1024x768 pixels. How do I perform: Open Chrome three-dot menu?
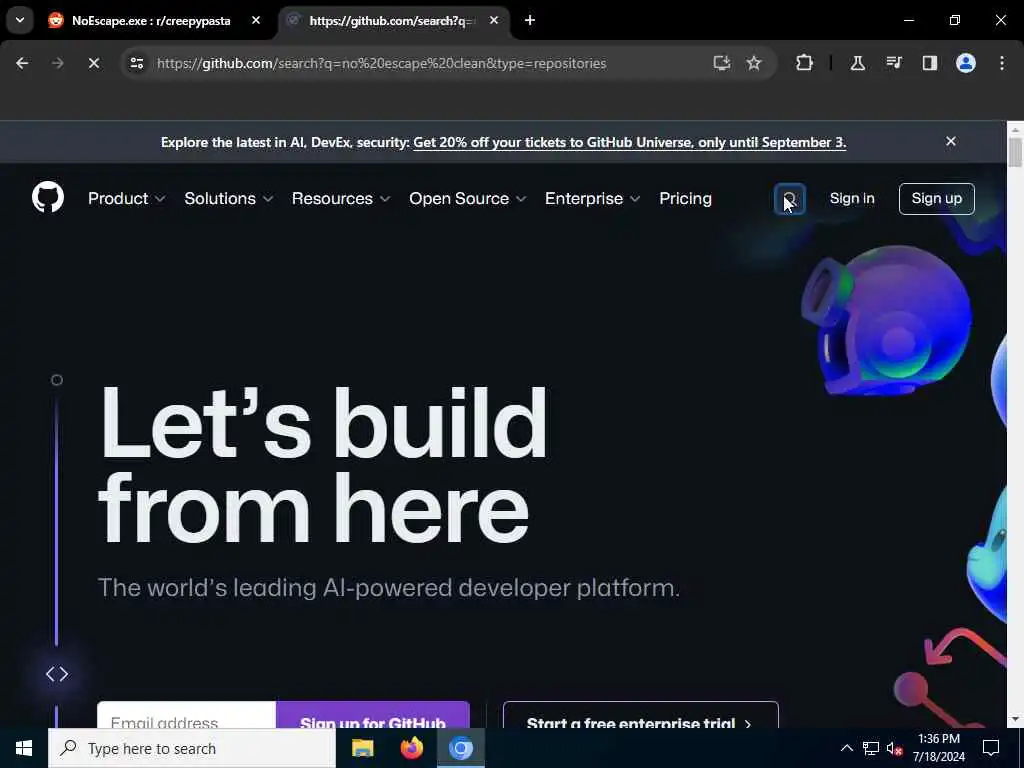pos(1002,63)
